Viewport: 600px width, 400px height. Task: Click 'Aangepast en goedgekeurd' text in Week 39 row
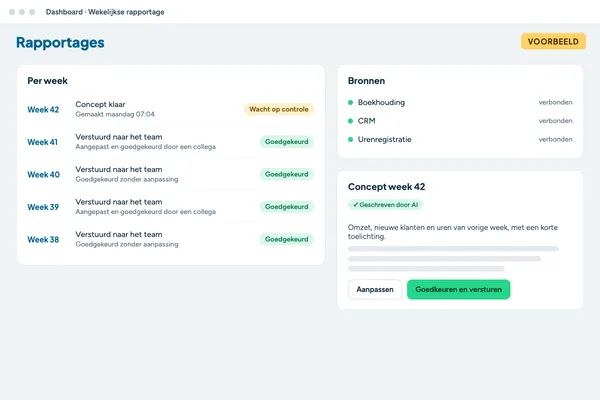145,212
